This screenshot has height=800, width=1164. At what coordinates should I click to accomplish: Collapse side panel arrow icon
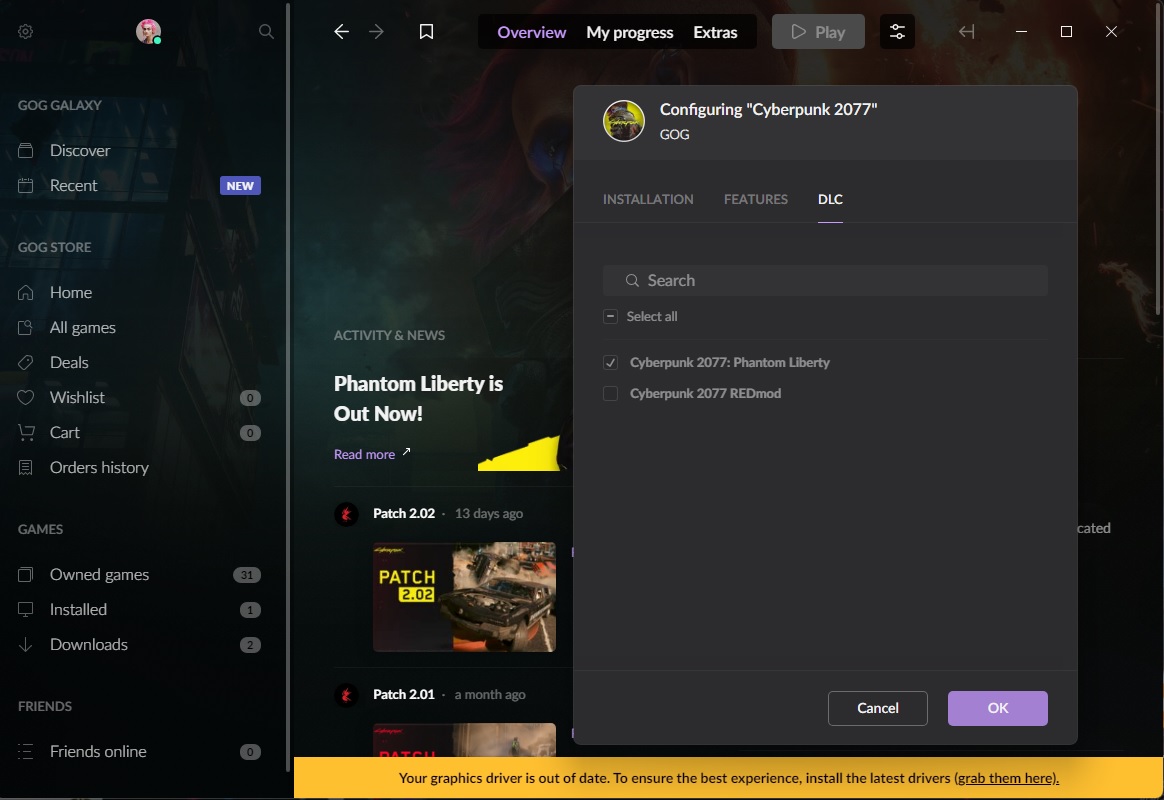coord(966,31)
